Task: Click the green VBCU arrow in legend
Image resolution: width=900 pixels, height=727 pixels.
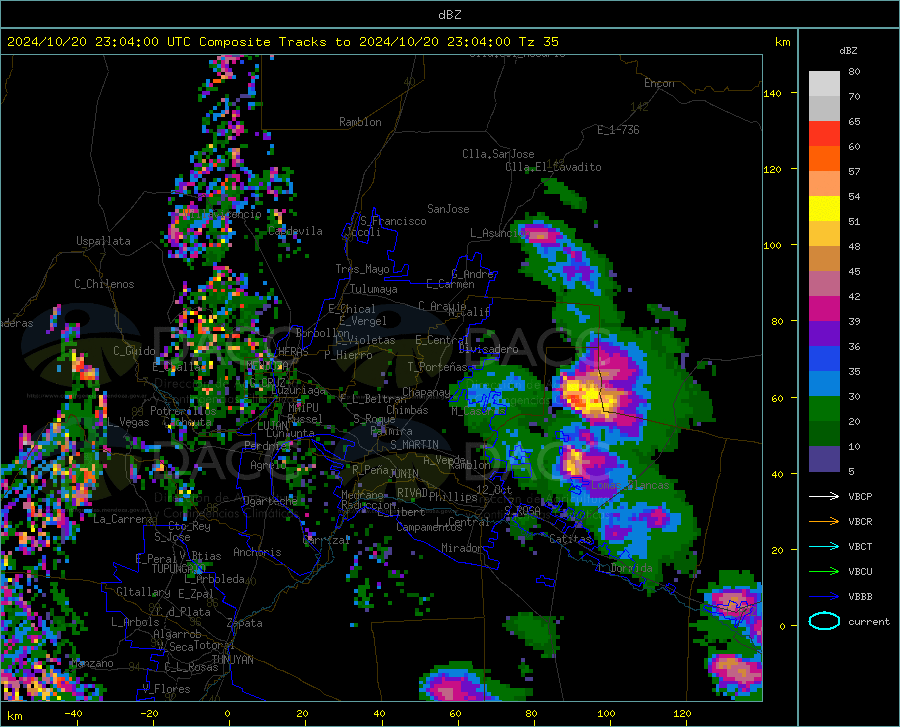Action: click(x=824, y=571)
